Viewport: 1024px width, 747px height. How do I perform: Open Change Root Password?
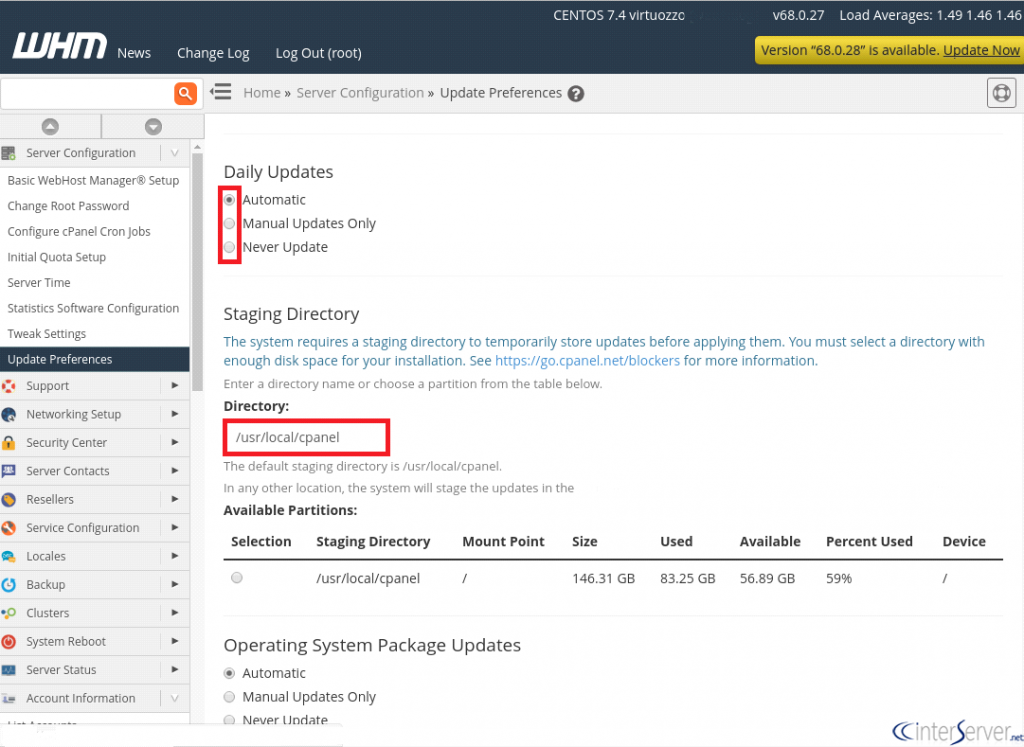coord(69,206)
